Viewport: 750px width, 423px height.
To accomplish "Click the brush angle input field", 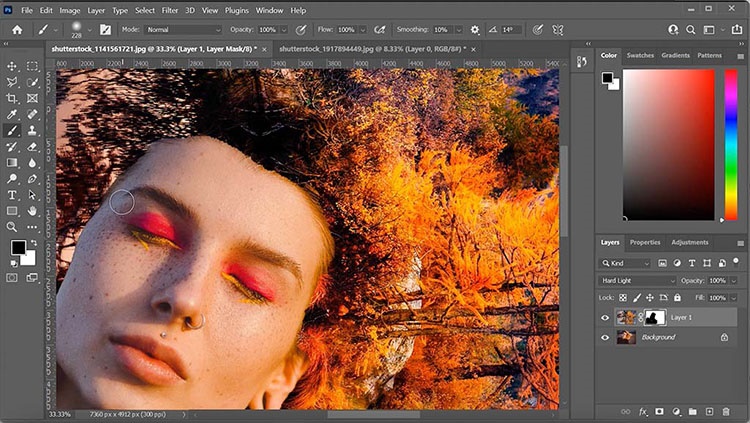I will [x=511, y=30].
